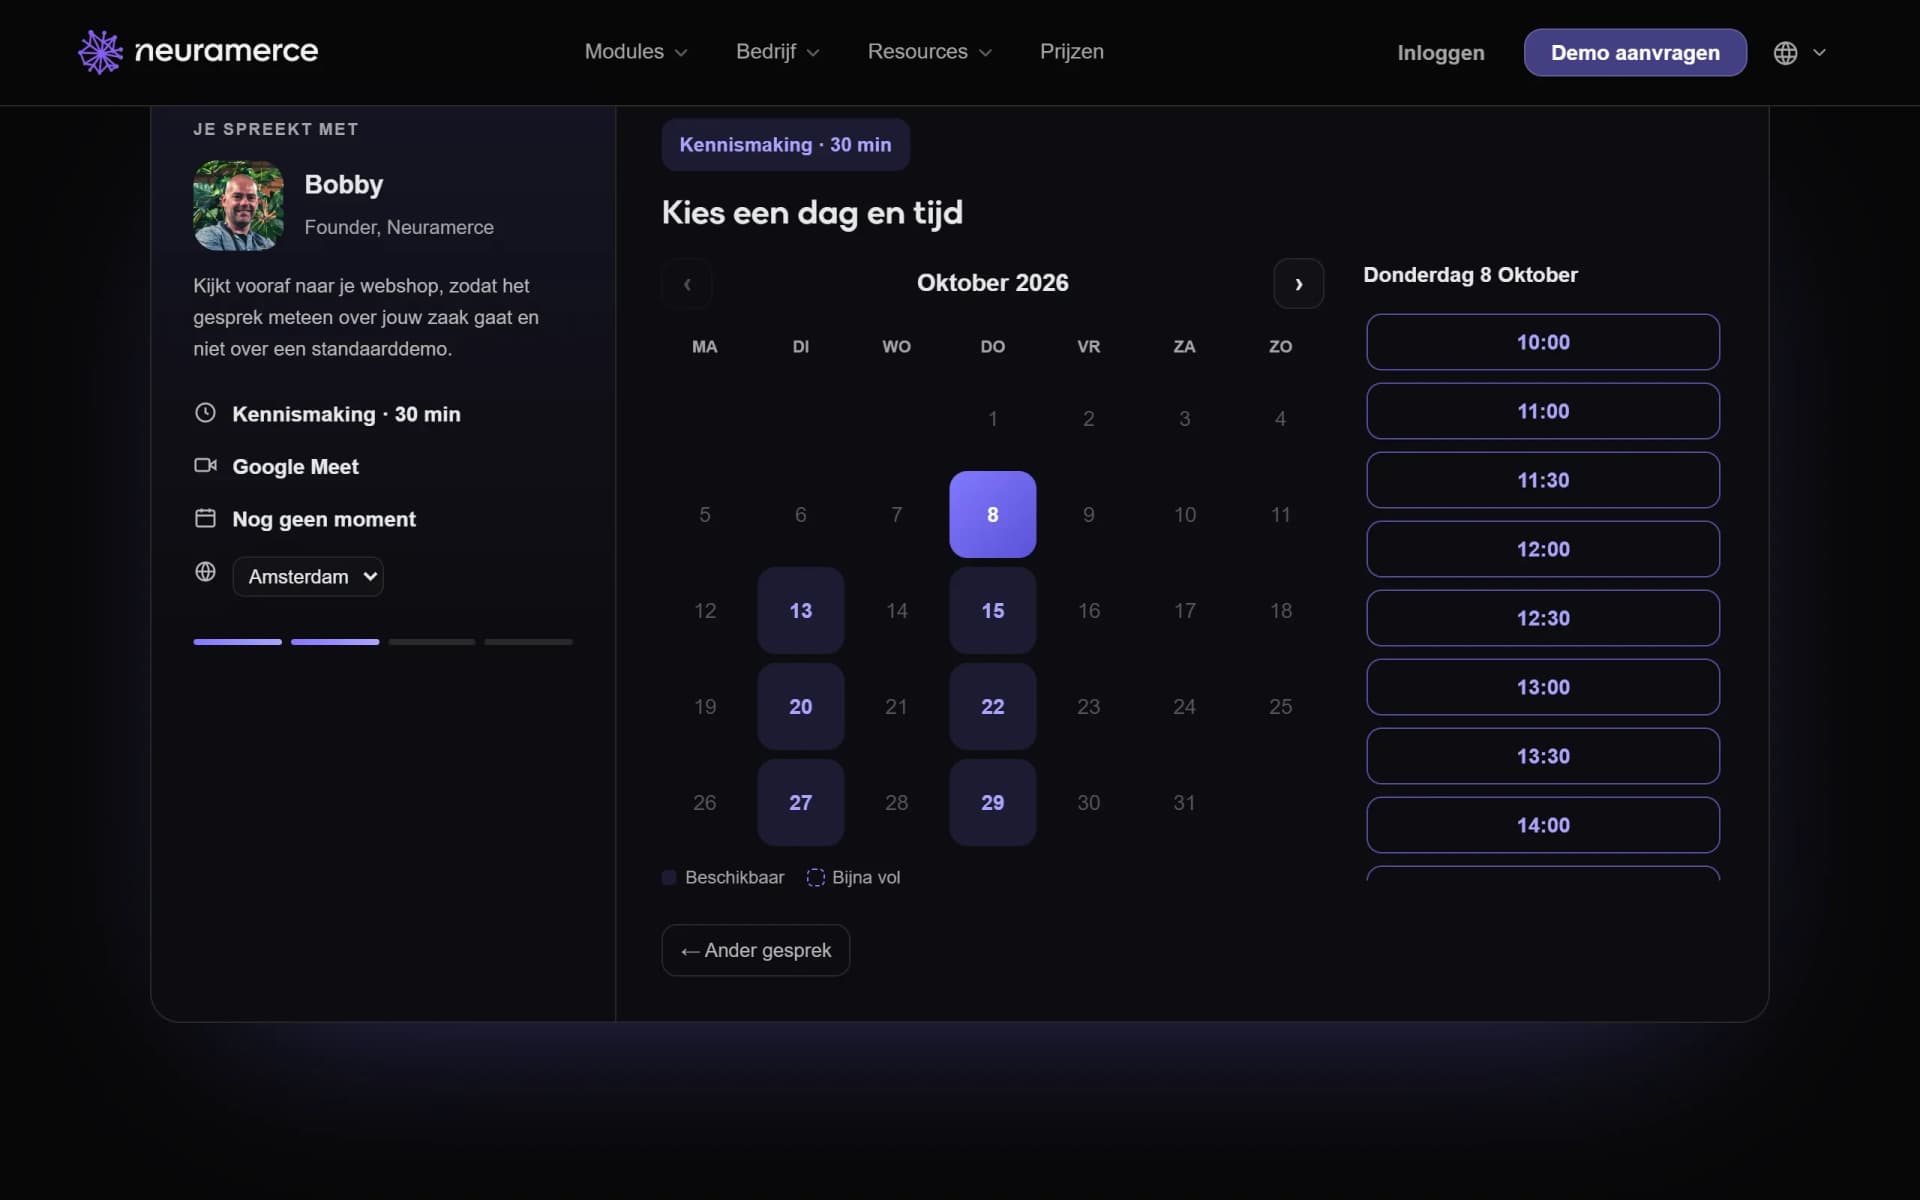1920x1200 pixels.
Task: Select October 22 in the calendar
Action: click(992, 706)
